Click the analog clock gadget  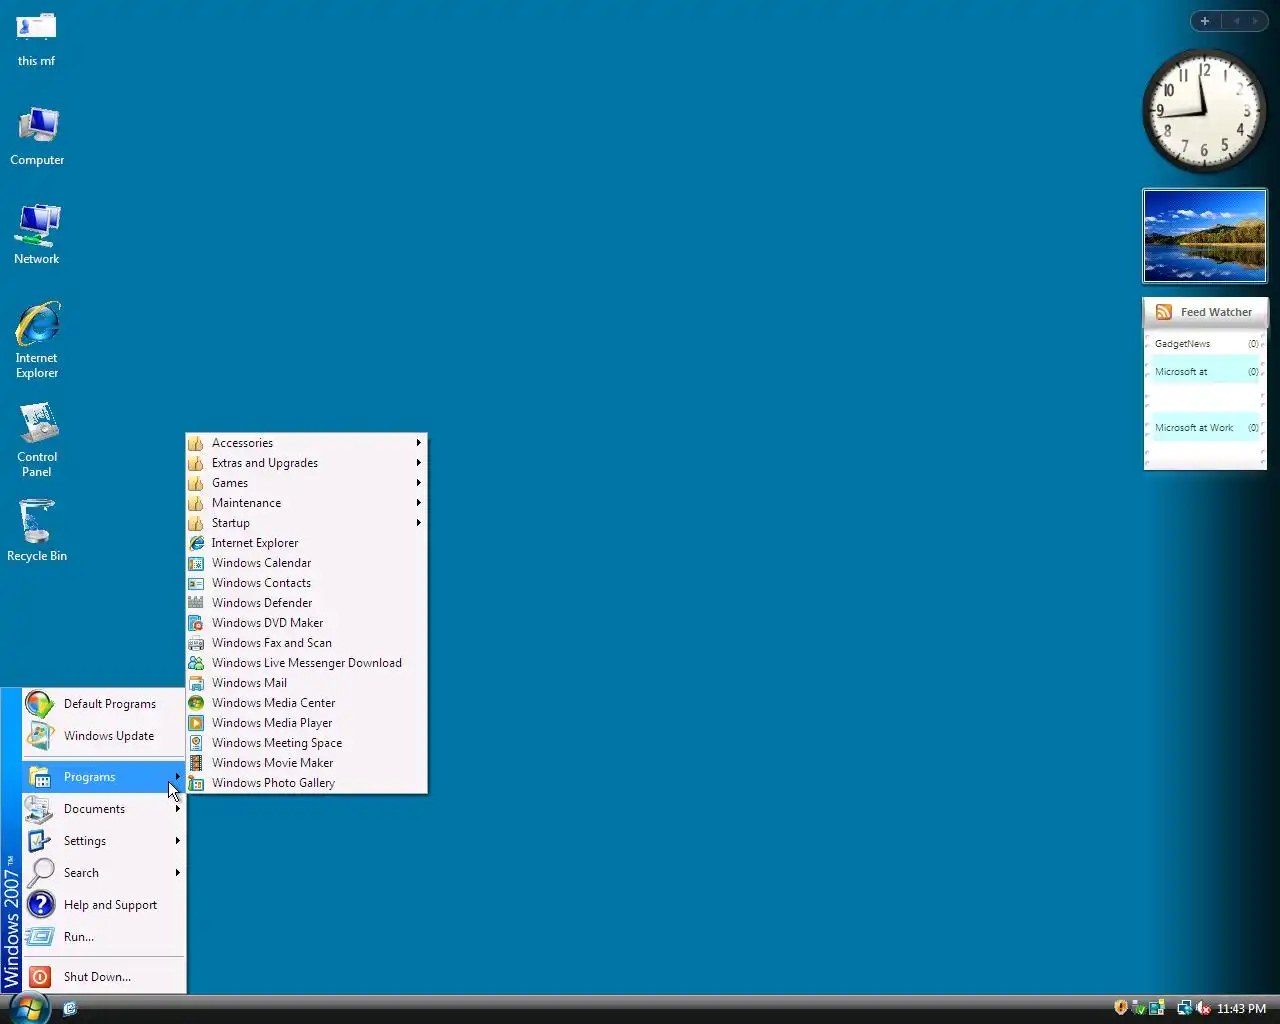tap(1204, 111)
